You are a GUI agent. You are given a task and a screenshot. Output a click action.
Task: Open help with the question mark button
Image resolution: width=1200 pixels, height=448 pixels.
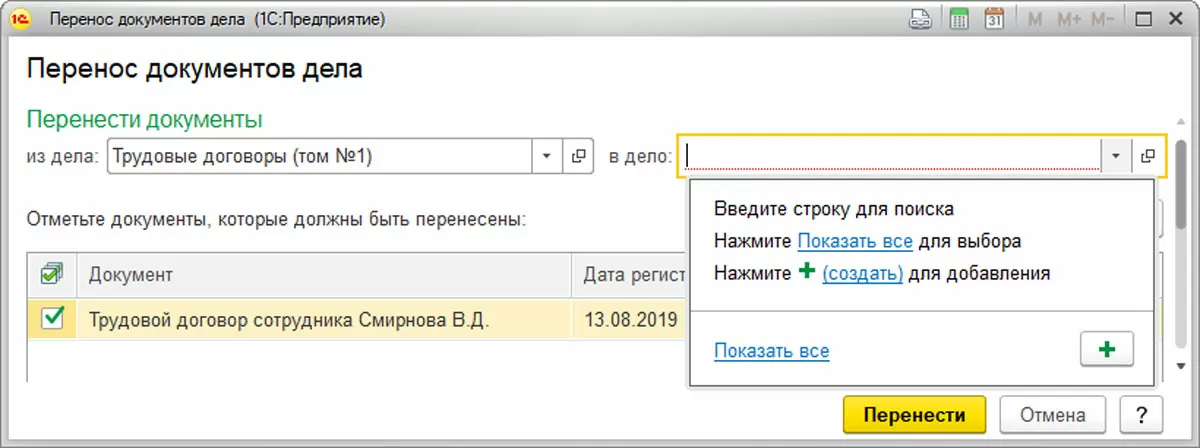(1139, 415)
